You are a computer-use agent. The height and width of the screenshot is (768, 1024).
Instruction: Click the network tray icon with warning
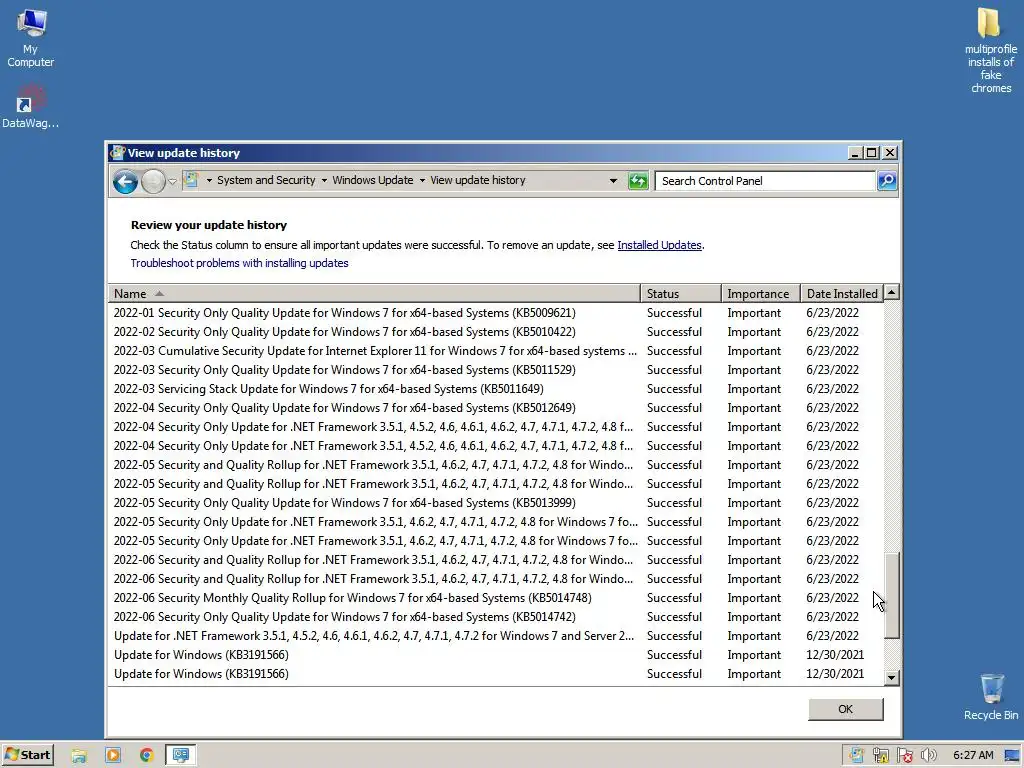coord(880,756)
